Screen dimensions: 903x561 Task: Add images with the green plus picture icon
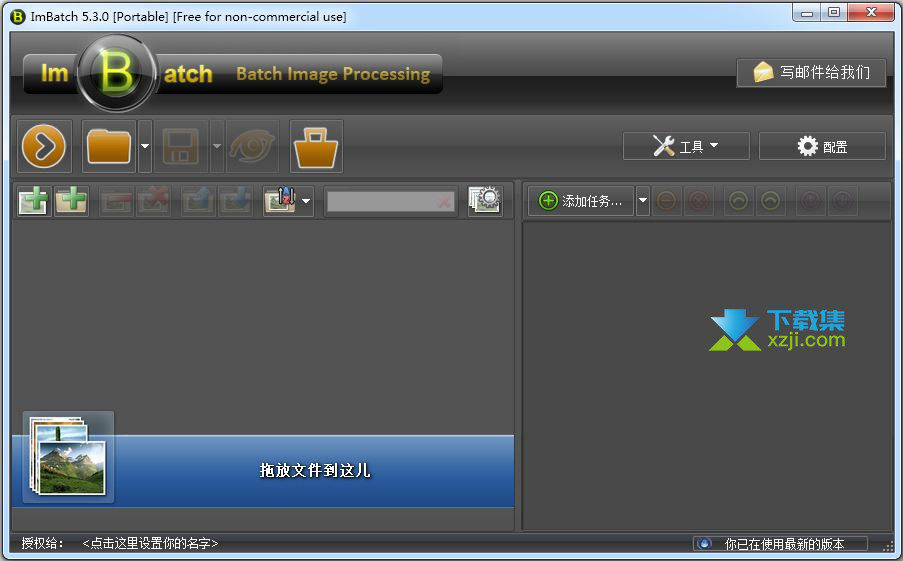(34, 201)
